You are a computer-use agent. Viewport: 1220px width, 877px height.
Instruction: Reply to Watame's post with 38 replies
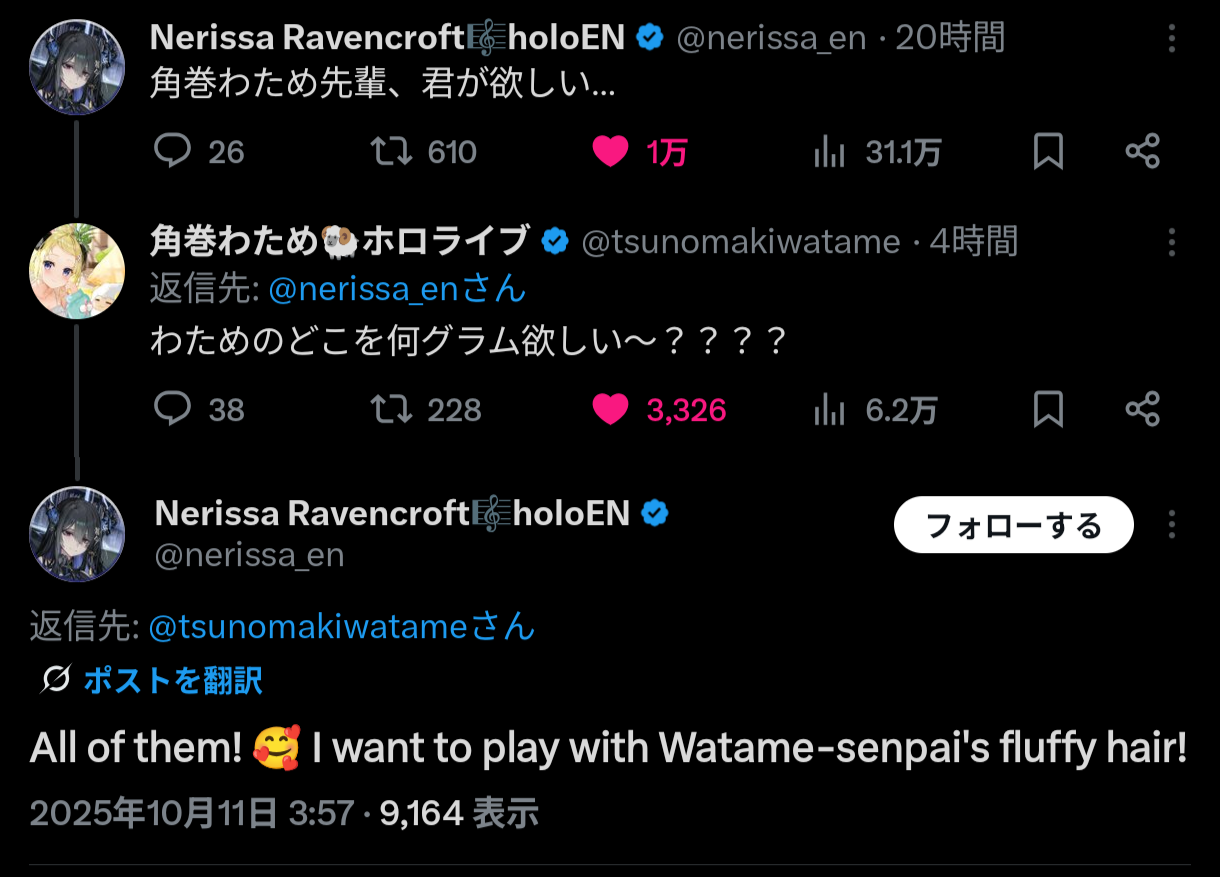pos(173,409)
